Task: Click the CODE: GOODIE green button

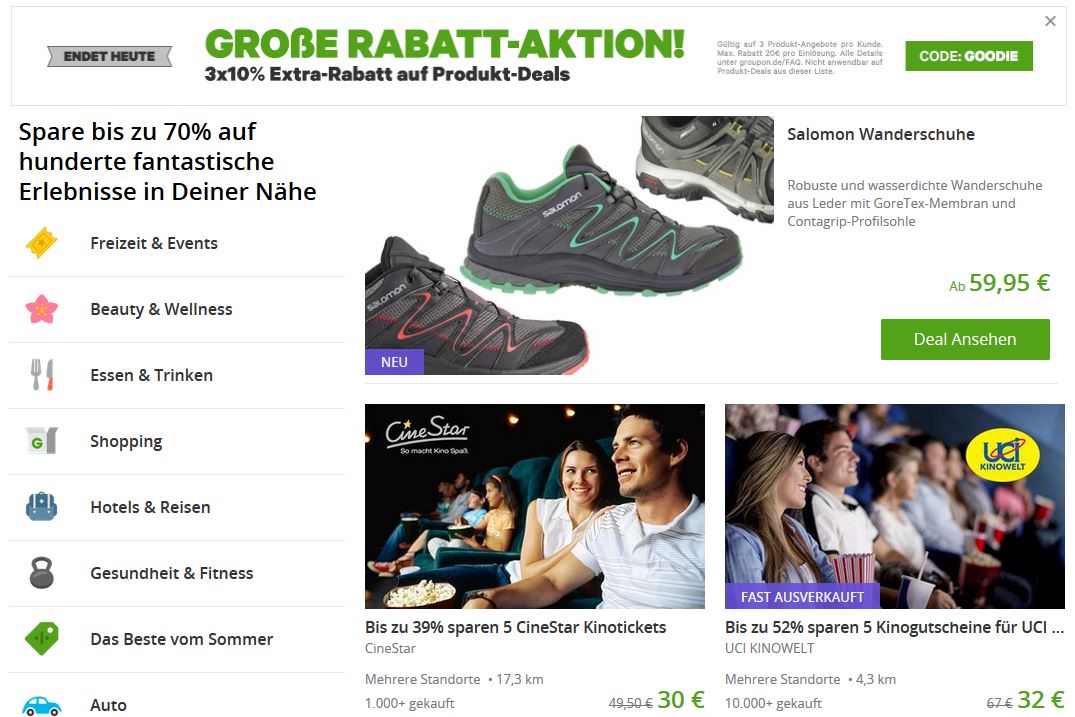Action: tap(969, 56)
